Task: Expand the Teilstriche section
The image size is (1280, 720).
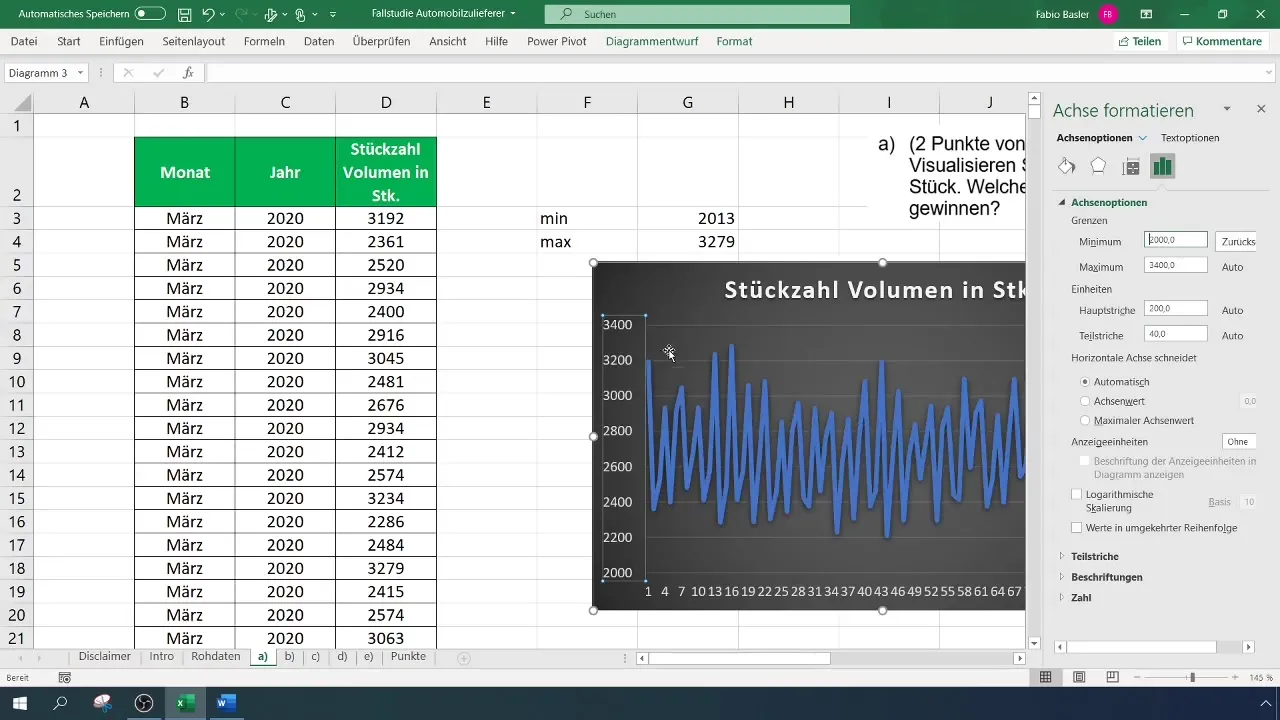Action: pos(1062,556)
